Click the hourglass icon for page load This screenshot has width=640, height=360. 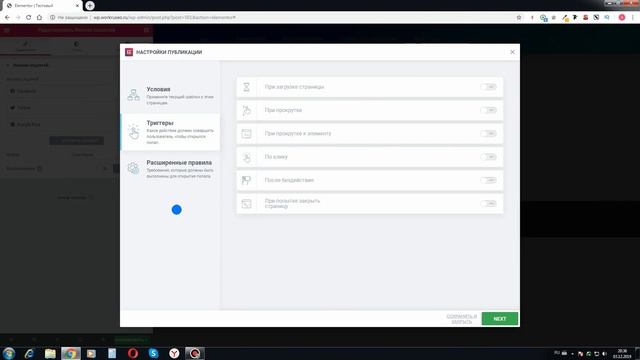(247, 87)
